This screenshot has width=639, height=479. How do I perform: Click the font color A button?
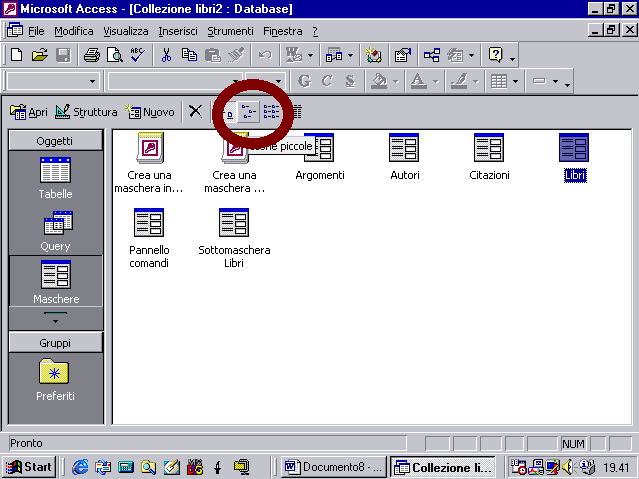418,82
